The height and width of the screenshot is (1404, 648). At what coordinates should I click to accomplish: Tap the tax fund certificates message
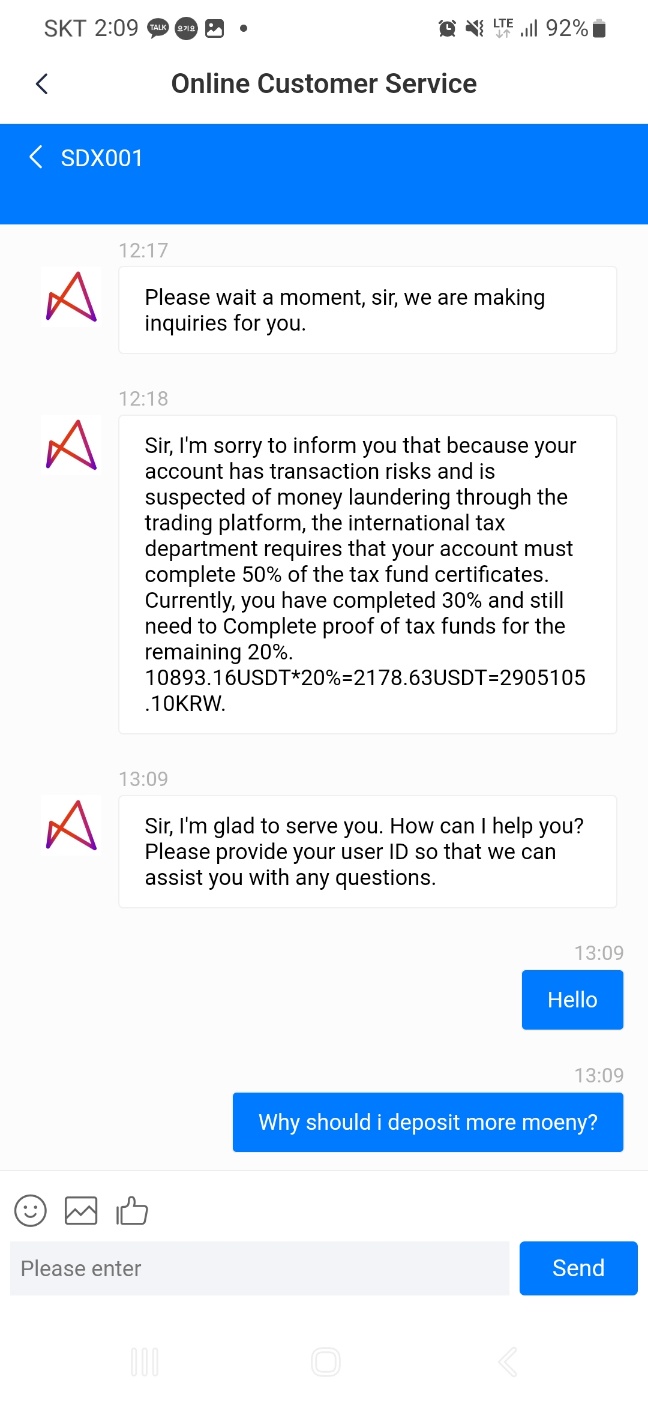pos(367,574)
